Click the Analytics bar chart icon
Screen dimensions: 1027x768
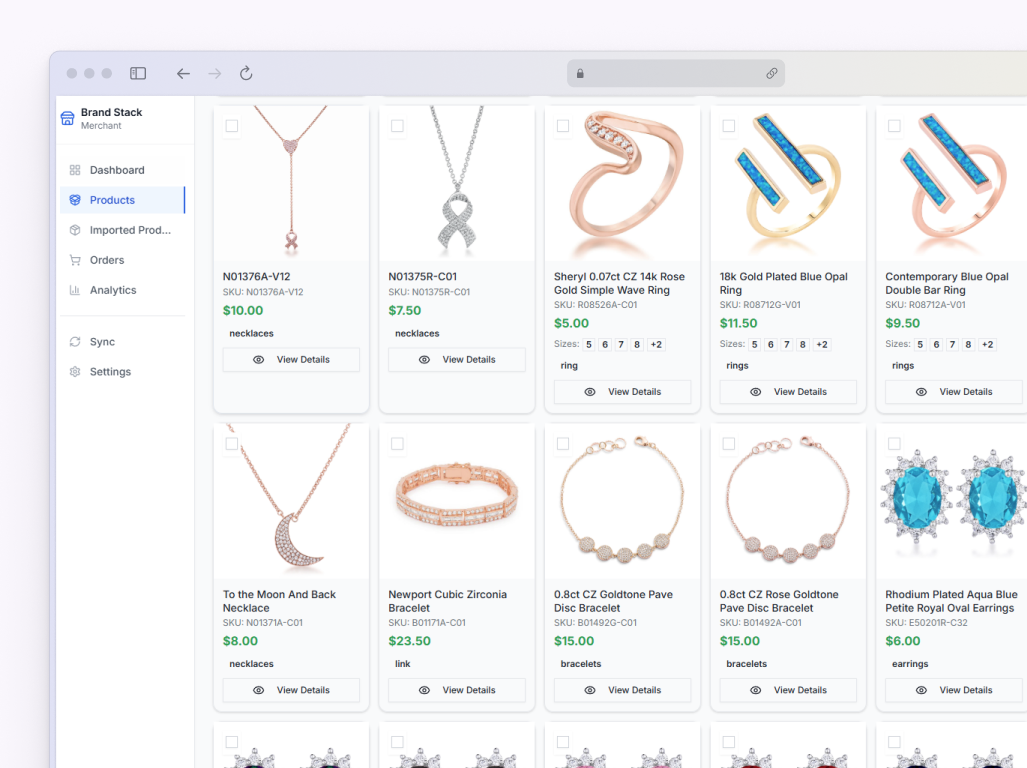[75, 290]
